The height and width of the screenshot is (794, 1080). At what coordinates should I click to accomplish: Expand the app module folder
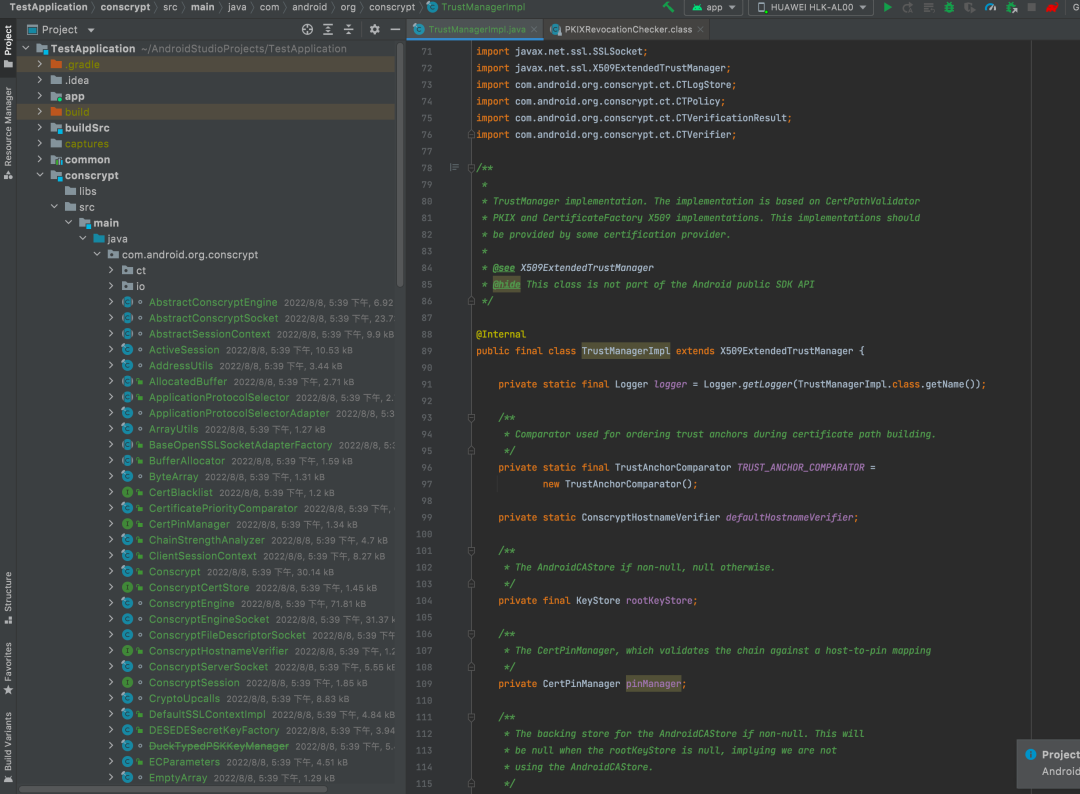39,96
